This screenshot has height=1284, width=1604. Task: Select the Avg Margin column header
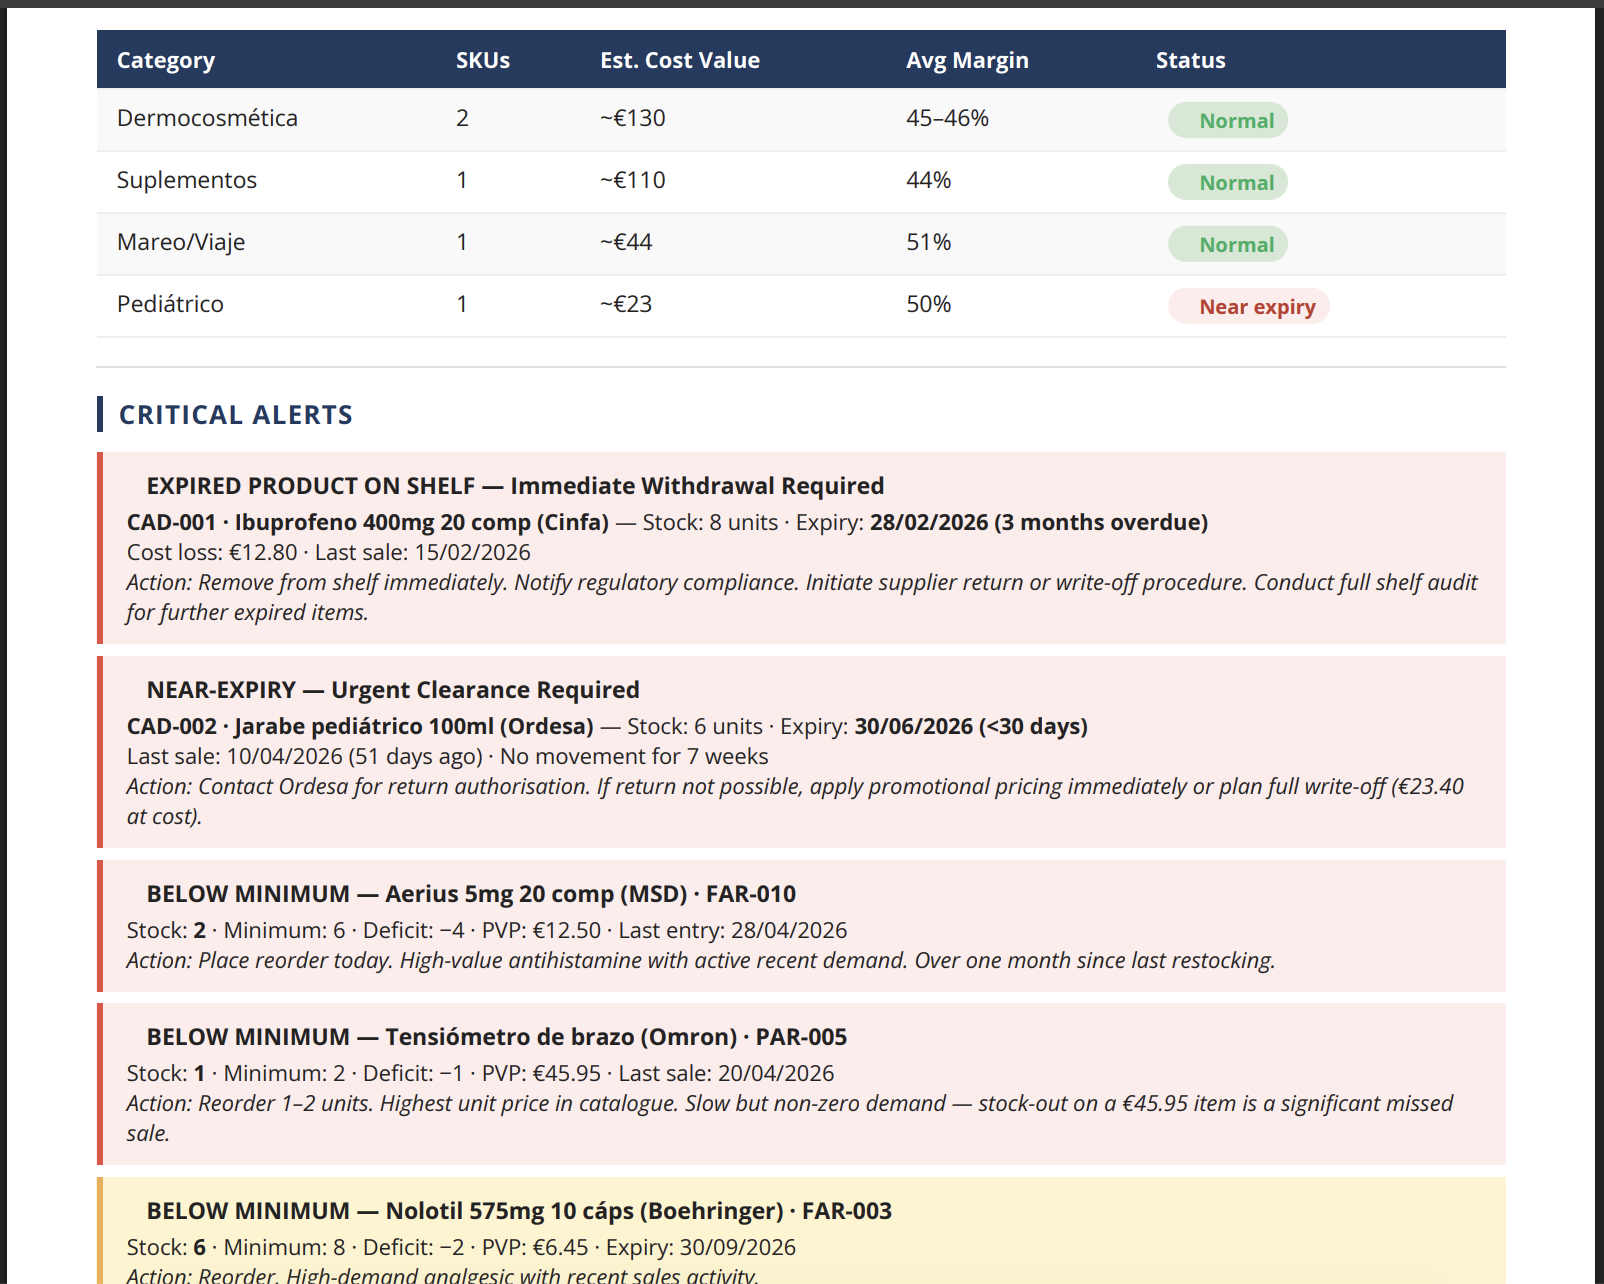tap(967, 60)
